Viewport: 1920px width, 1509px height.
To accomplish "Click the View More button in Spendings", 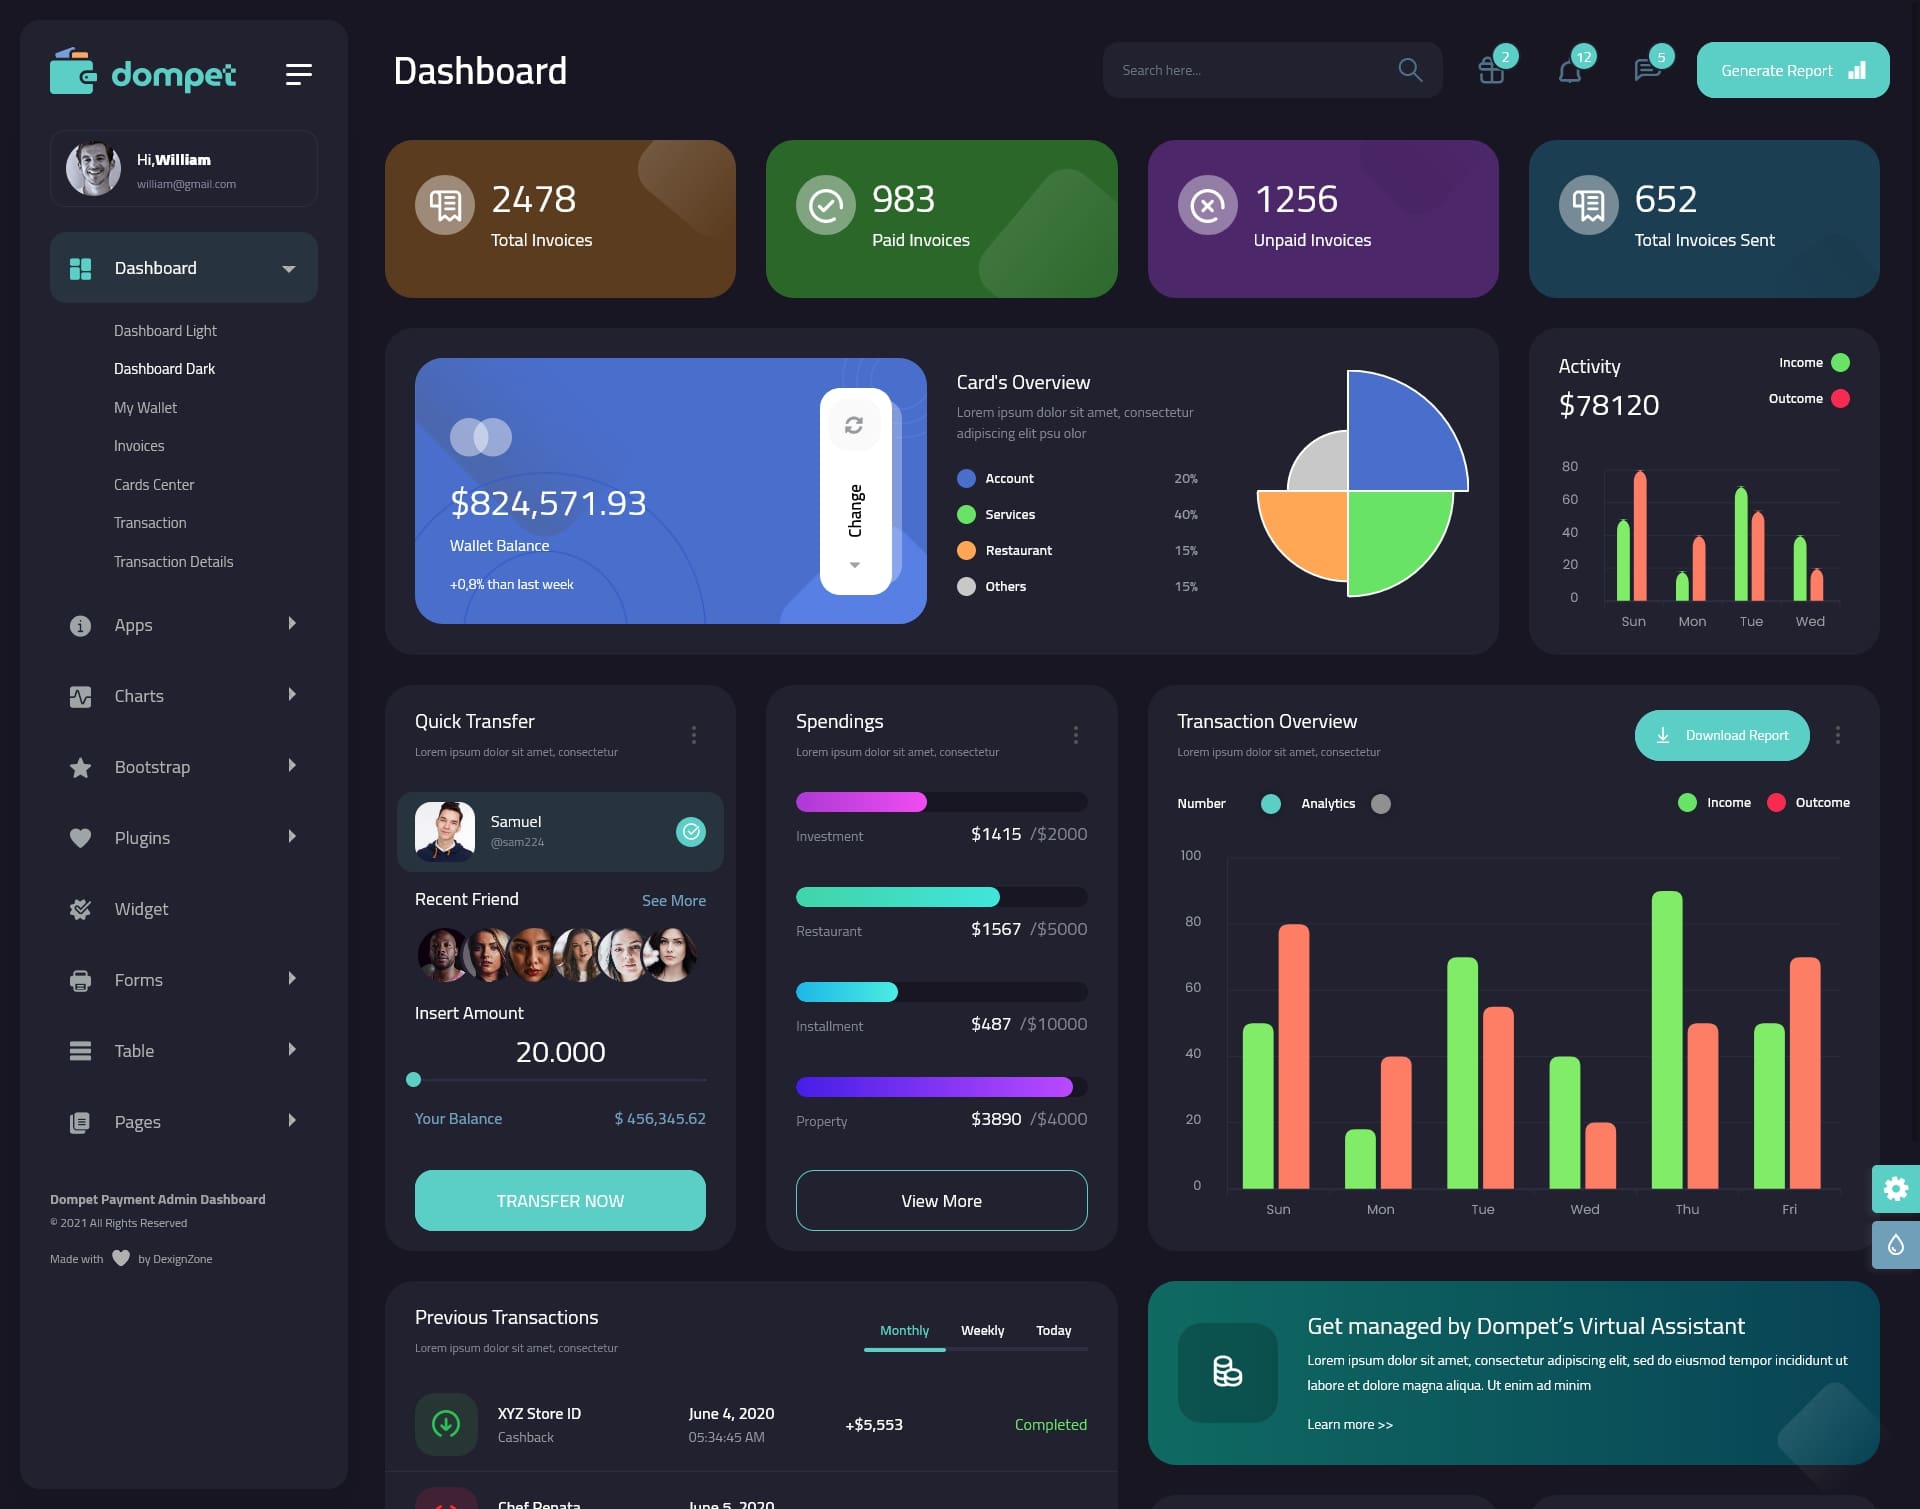I will click(941, 1200).
